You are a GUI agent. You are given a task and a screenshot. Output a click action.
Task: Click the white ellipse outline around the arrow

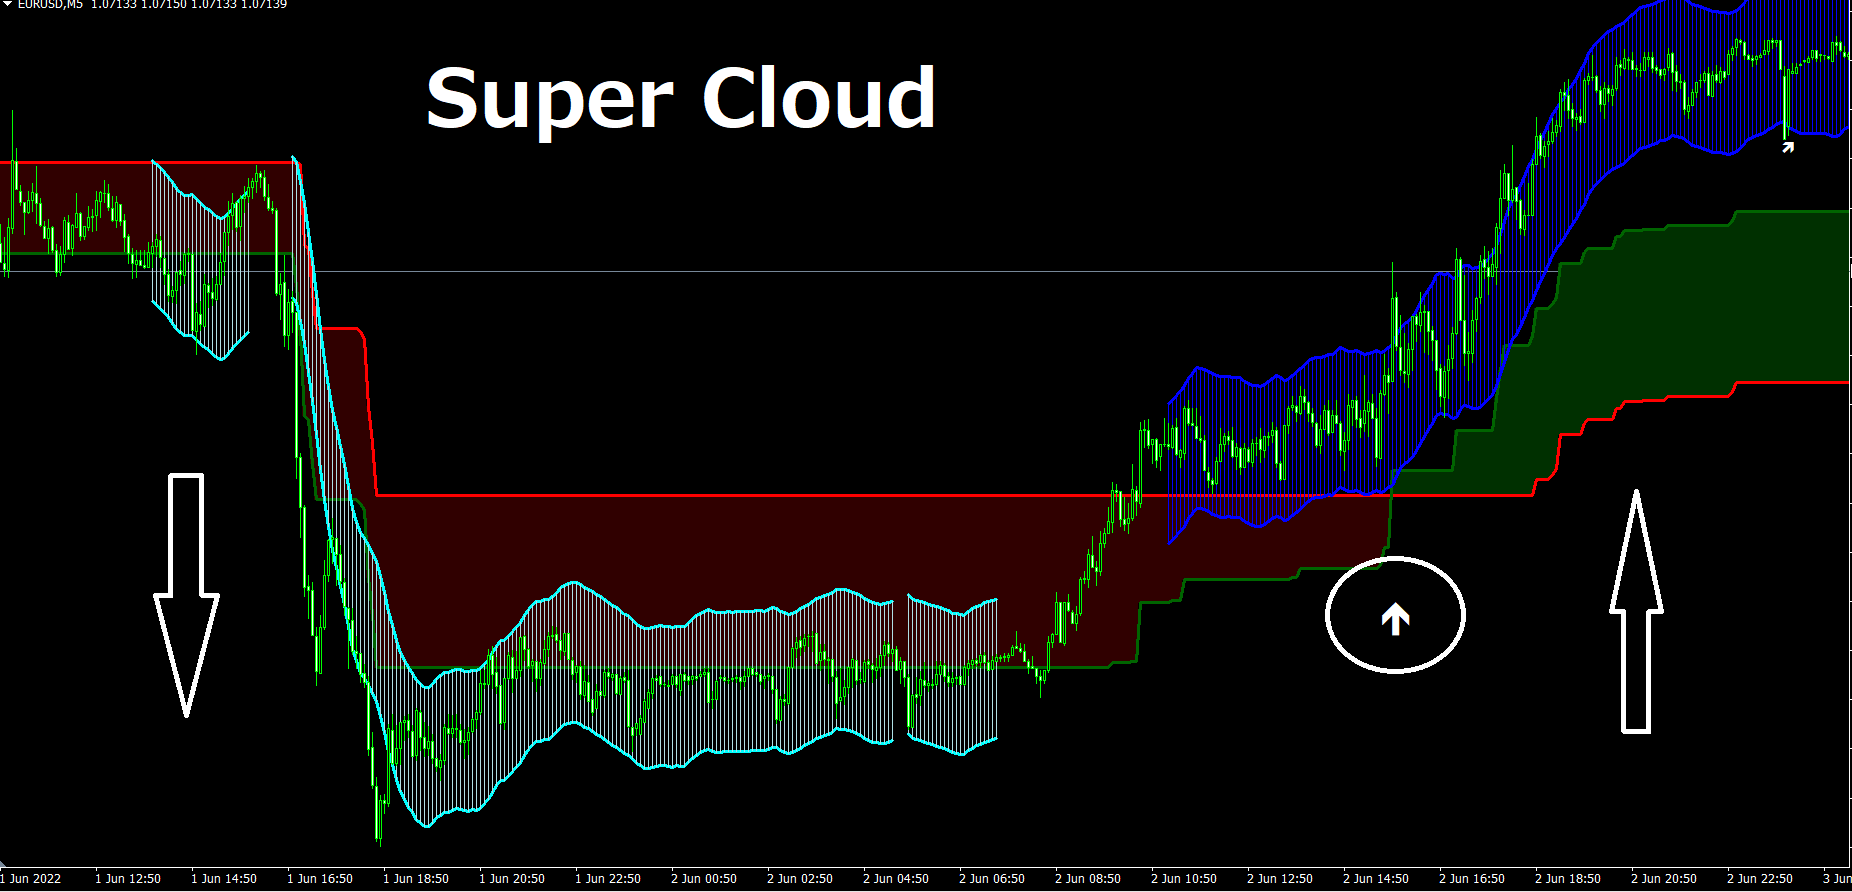point(1395,615)
